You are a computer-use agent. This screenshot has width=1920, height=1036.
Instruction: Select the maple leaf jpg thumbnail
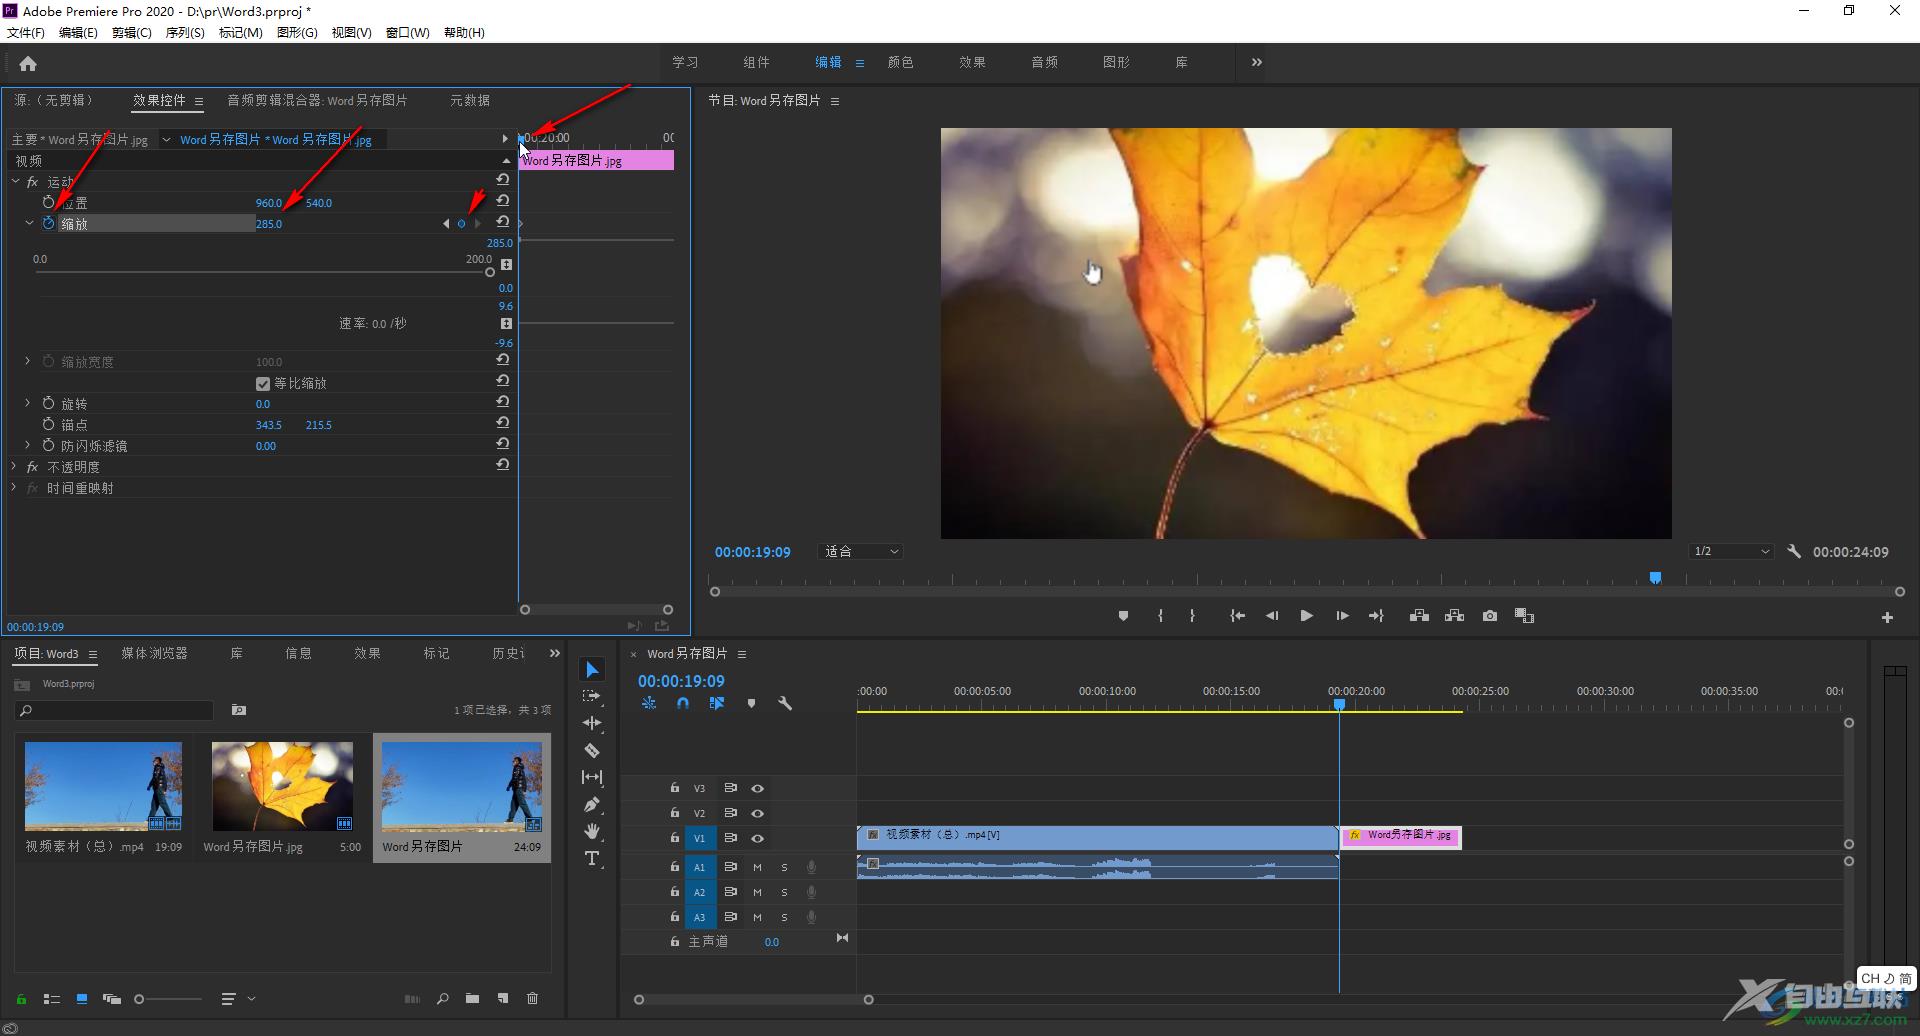click(282, 786)
